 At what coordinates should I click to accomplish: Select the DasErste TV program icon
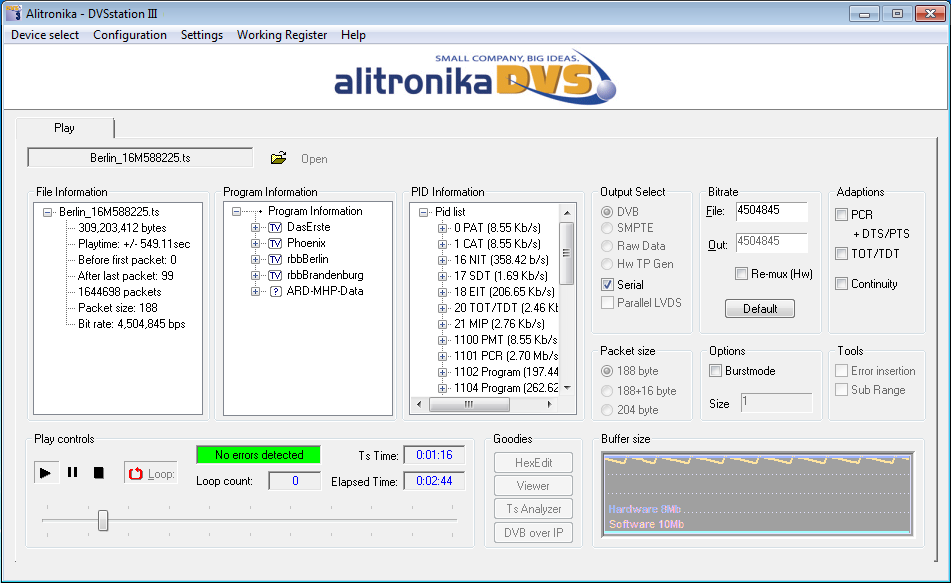coord(275,227)
